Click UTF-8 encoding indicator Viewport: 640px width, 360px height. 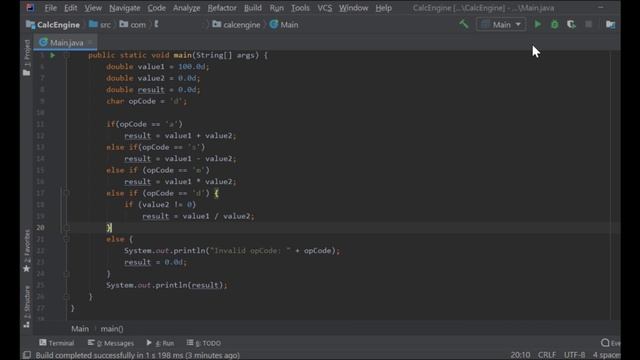(x=574, y=355)
